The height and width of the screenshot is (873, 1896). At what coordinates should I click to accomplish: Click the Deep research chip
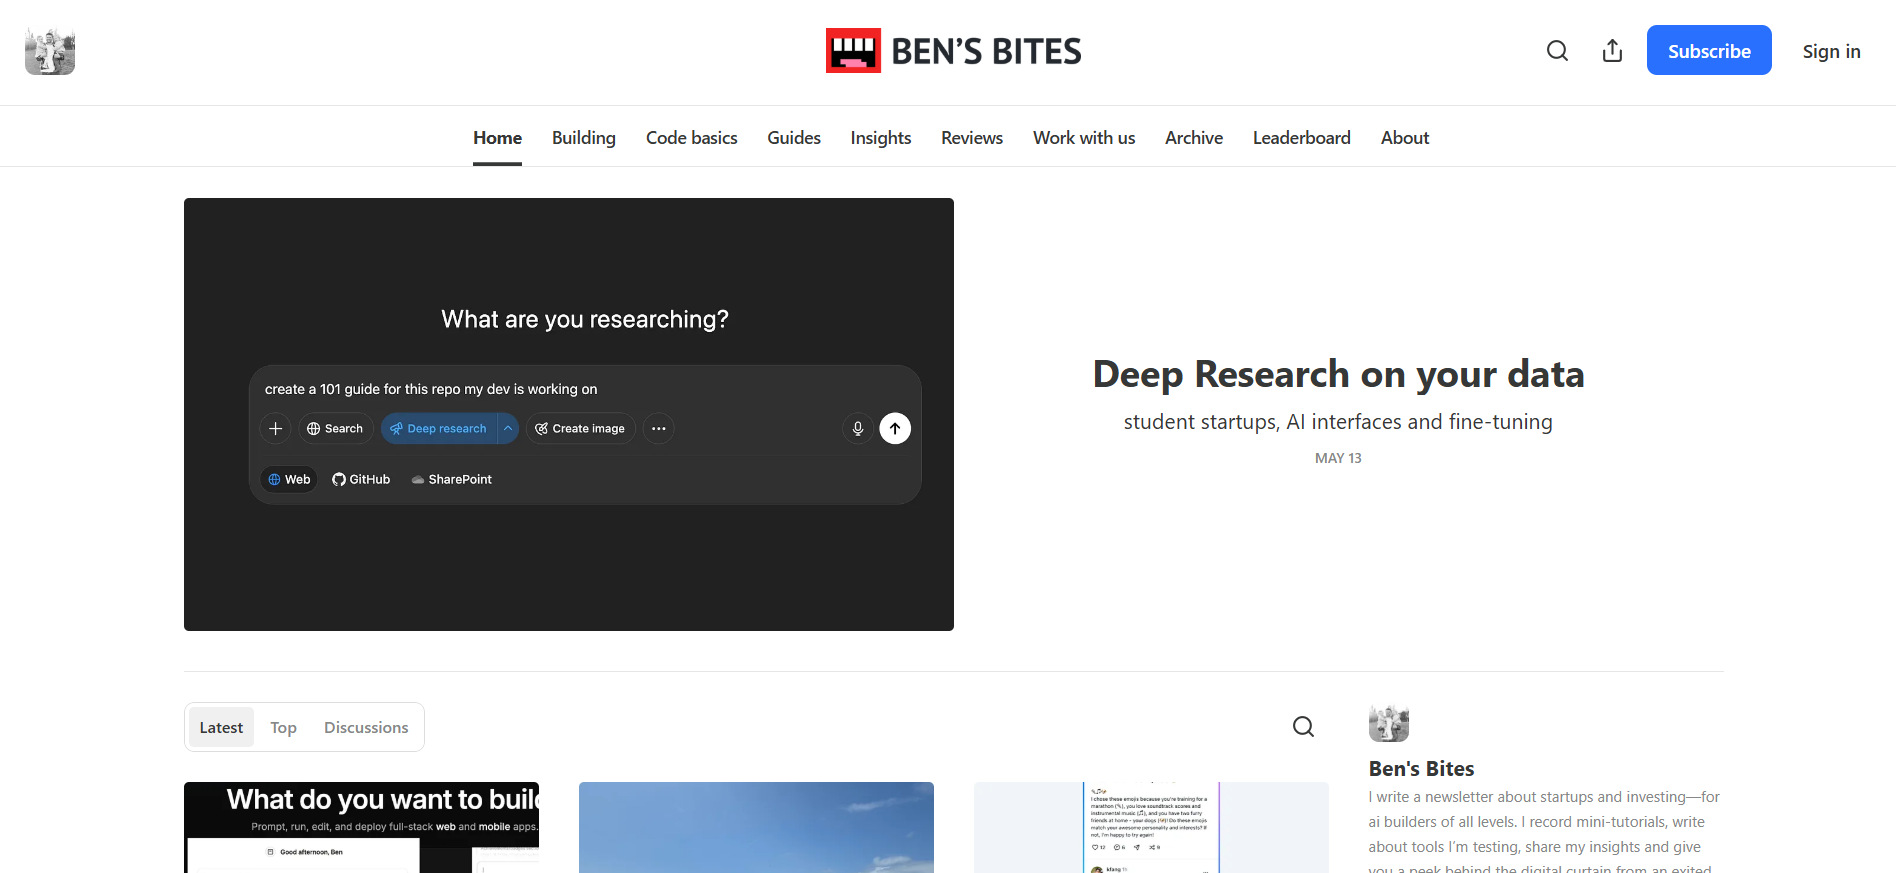439,429
